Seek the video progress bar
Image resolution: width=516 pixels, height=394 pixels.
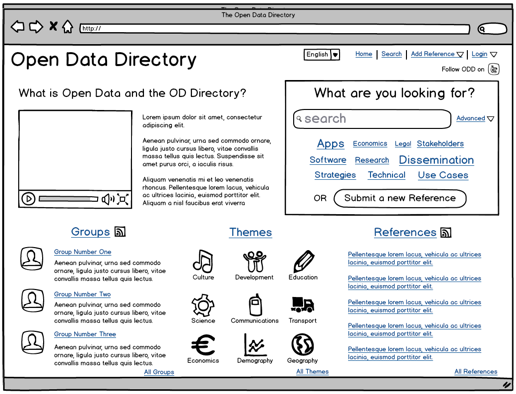[x=68, y=199]
